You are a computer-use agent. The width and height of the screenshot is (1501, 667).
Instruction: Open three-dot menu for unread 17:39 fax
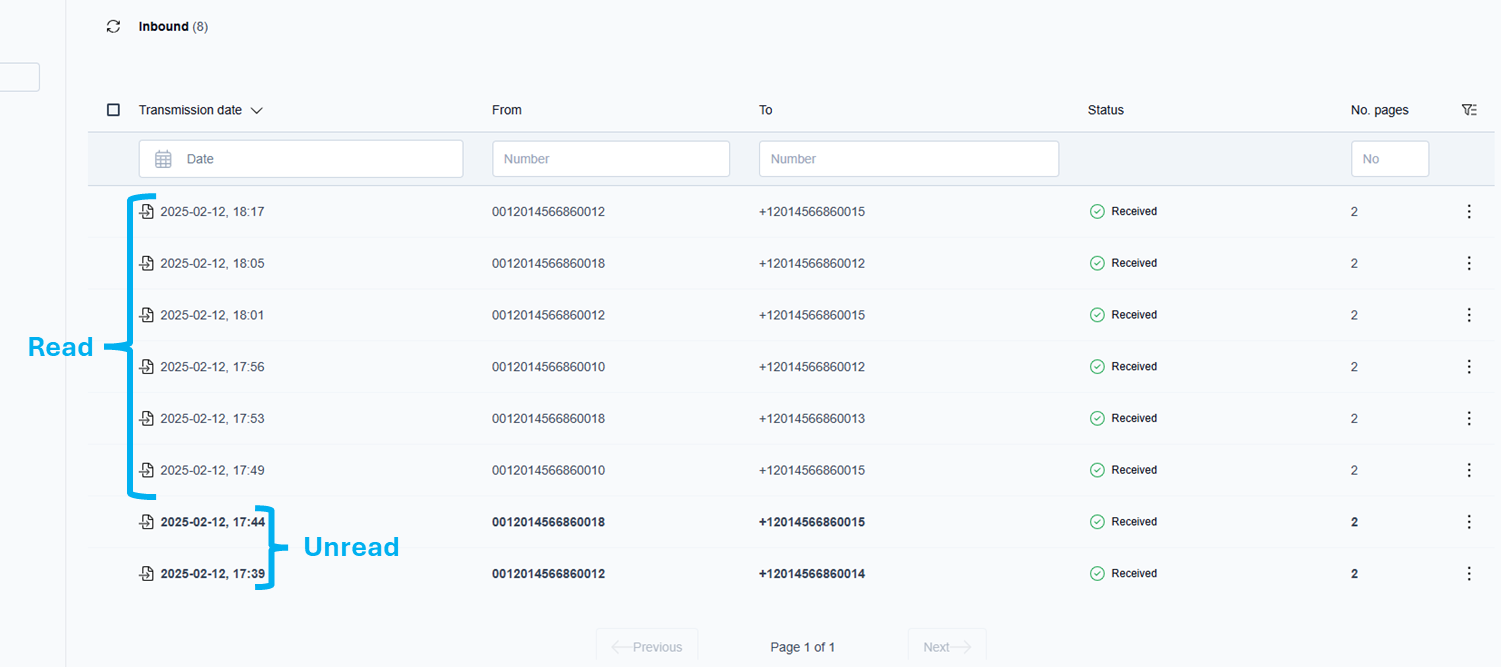1468,574
